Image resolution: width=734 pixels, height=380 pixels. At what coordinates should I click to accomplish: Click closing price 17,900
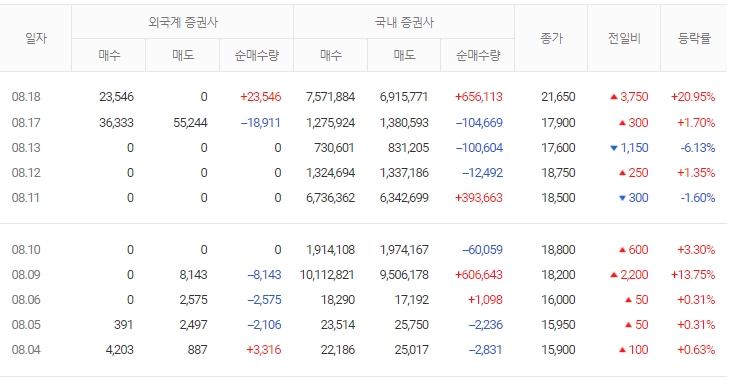[558, 123]
